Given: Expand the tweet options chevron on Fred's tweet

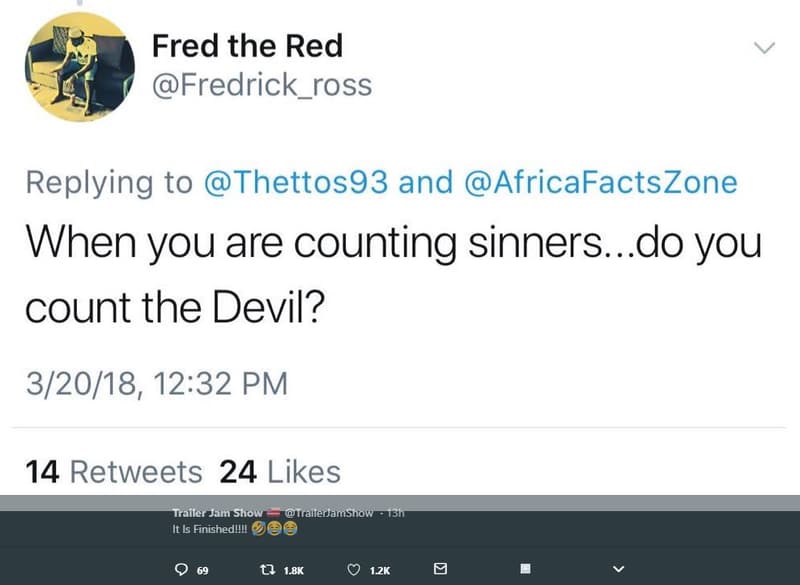Looking at the screenshot, I should (765, 47).
